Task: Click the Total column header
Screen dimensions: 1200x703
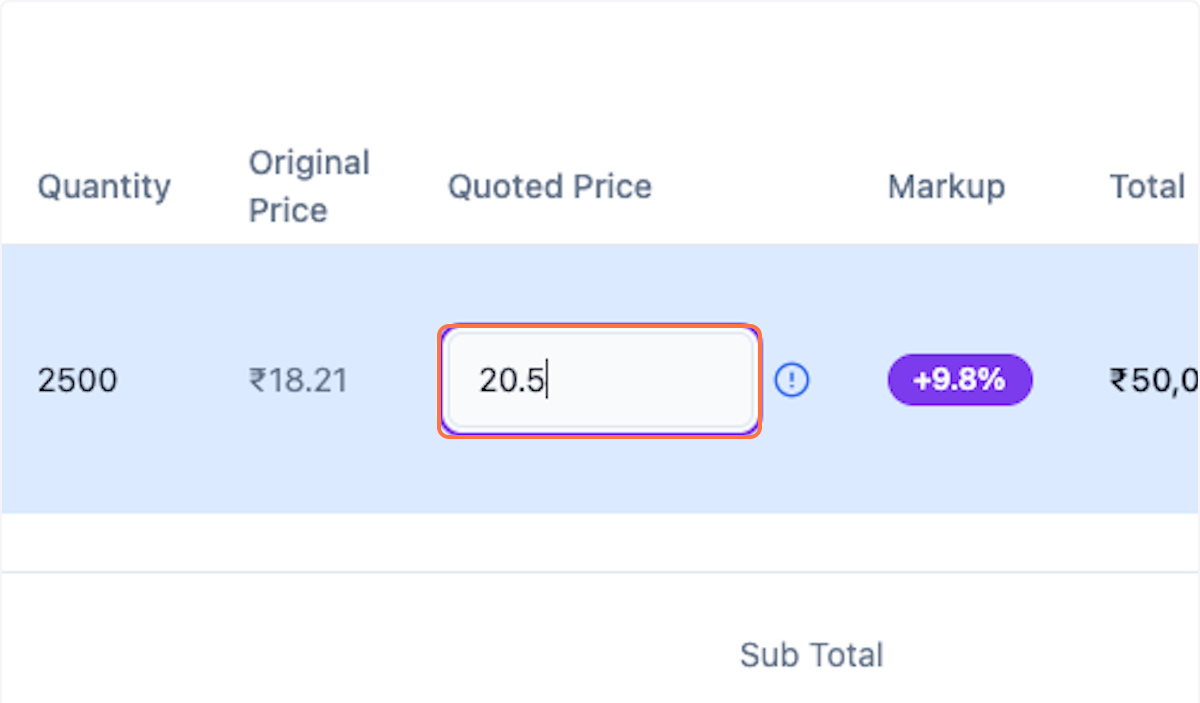Action: [x=1147, y=187]
